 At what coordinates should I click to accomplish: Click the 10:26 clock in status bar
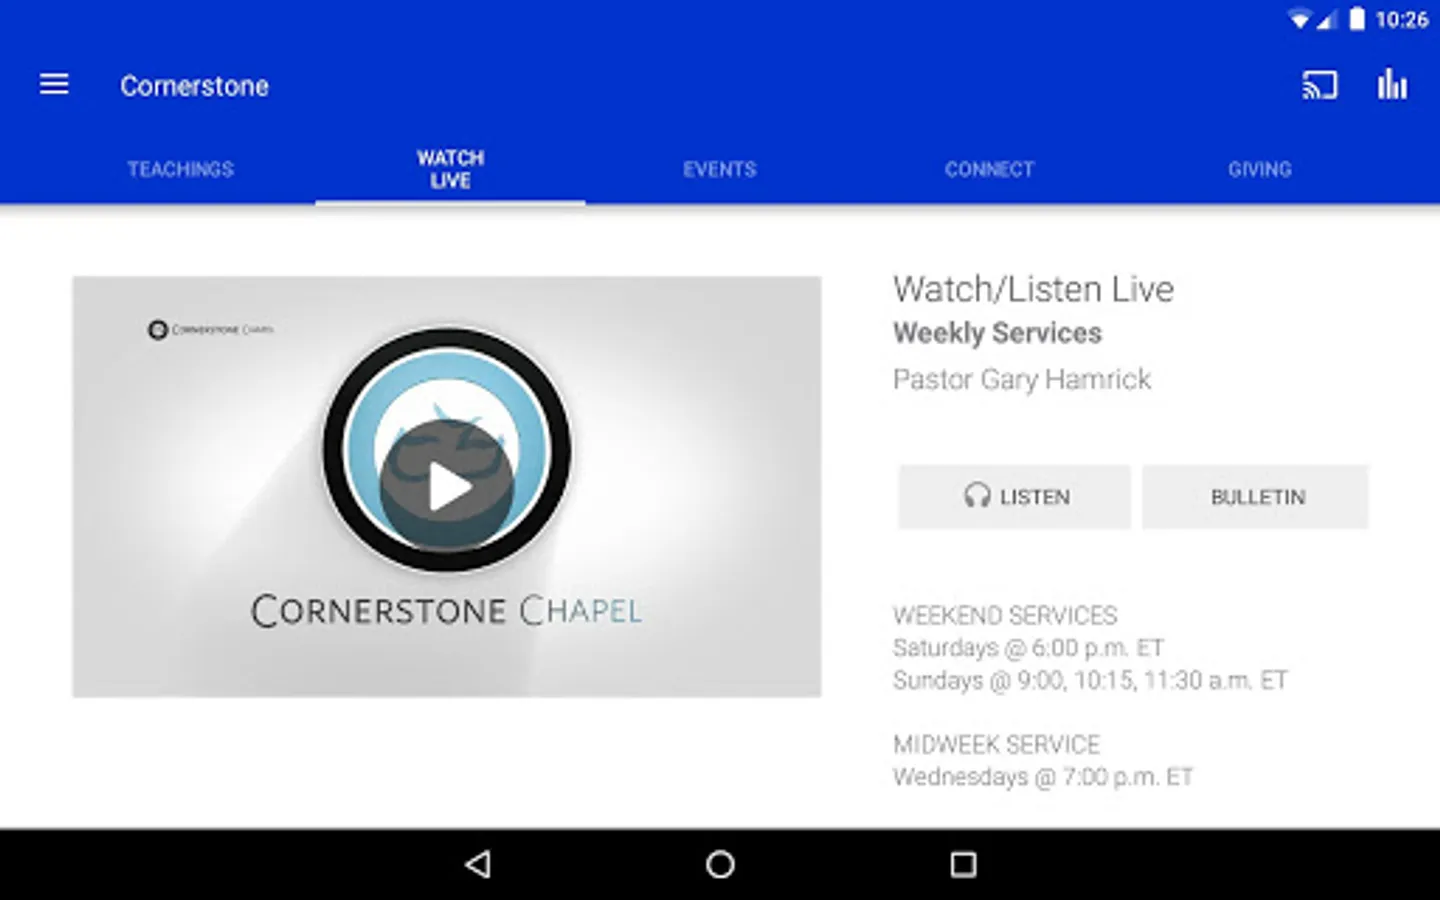coord(1401,19)
